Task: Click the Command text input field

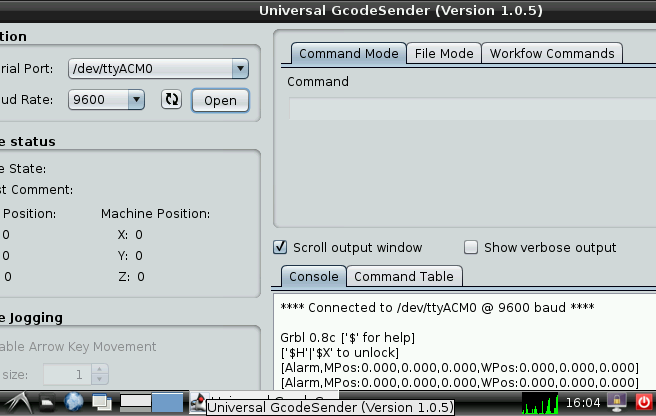Action: click(472, 109)
